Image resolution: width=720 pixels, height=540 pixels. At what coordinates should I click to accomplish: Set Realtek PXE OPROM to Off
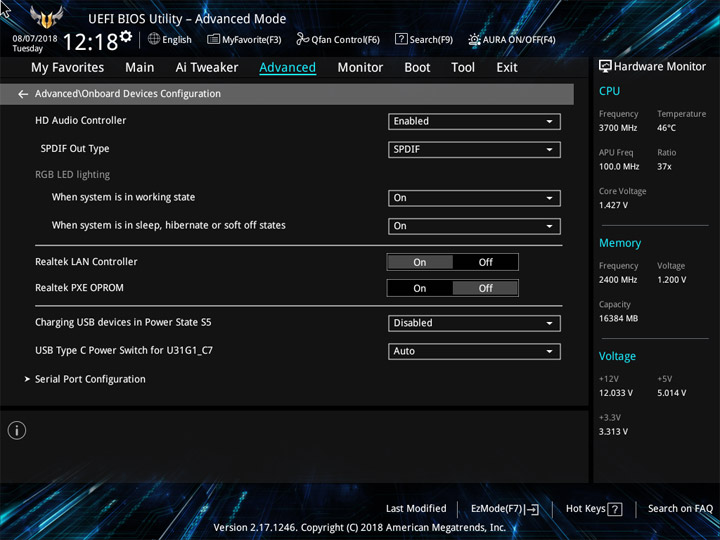tap(485, 288)
